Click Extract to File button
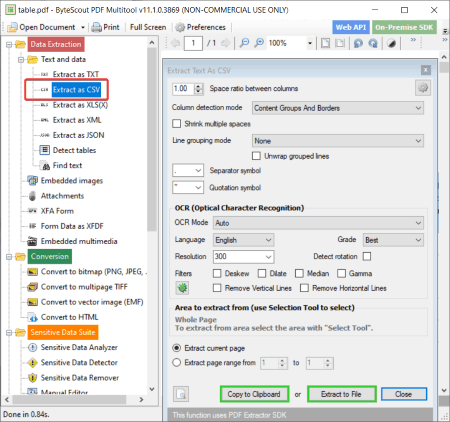The width and height of the screenshot is (450, 422). (x=341, y=394)
